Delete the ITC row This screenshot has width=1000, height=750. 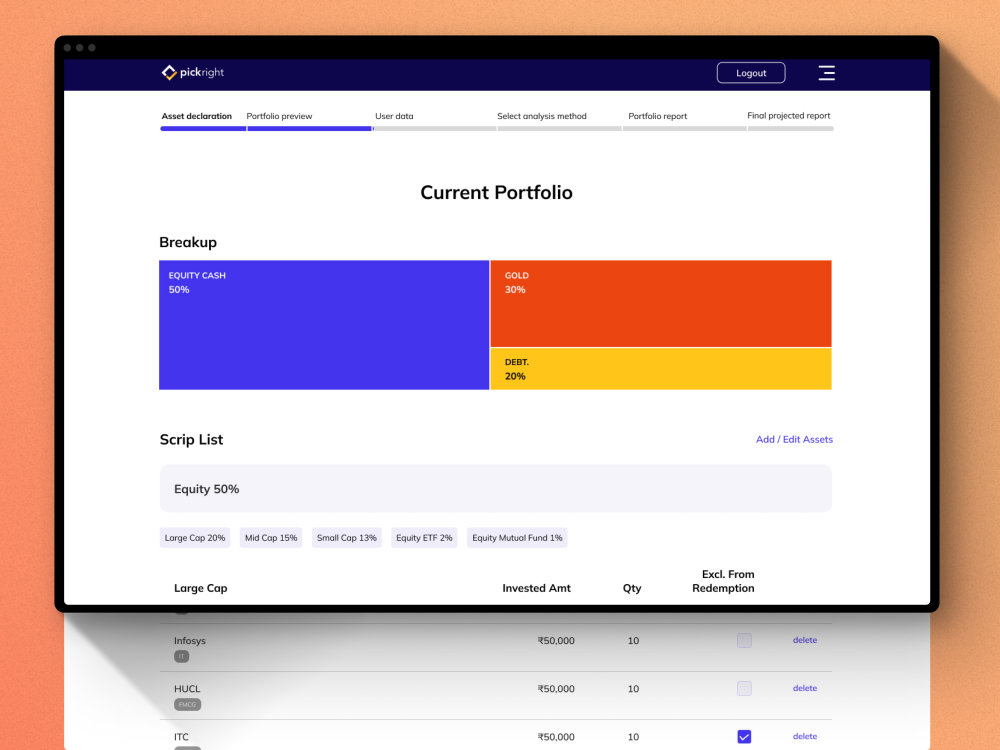[805, 736]
